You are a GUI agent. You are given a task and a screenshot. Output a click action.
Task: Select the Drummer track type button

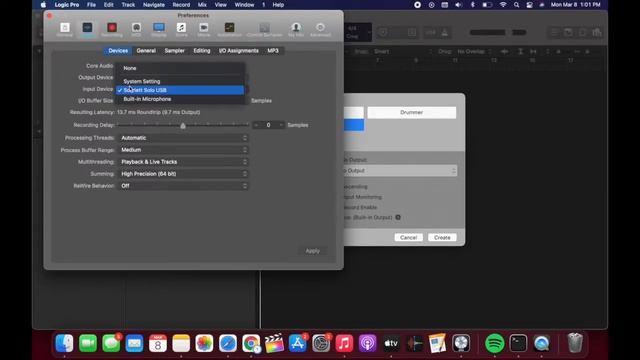411,113
